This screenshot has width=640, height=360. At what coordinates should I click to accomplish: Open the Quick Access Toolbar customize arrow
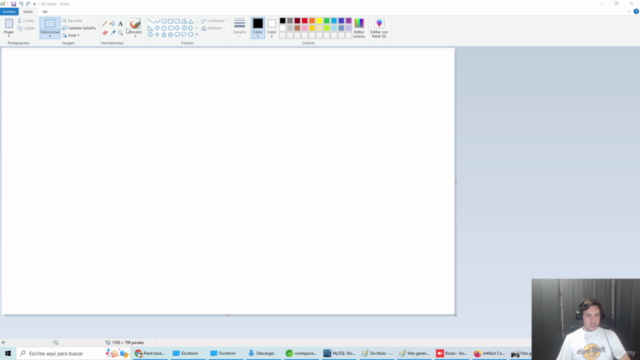(x=34, y=4)
